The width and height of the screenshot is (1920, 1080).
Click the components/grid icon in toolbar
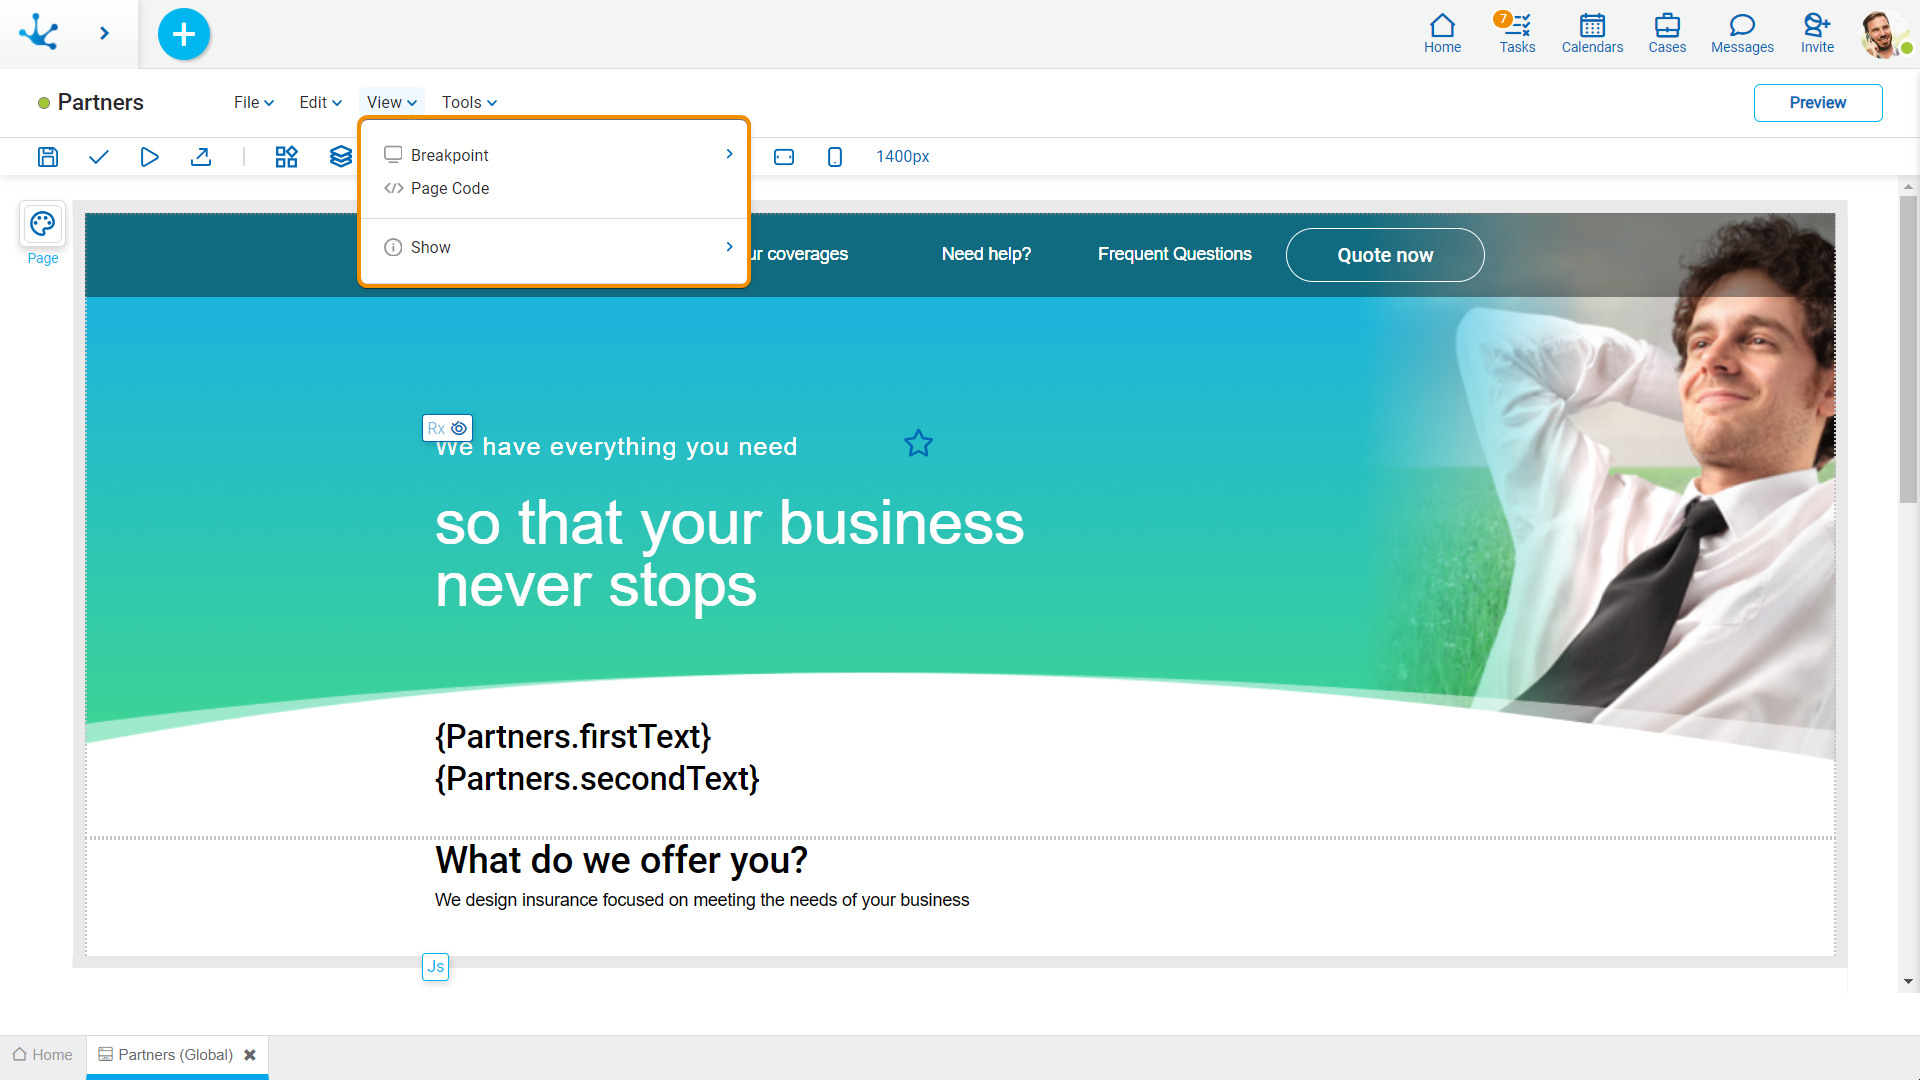(286, 156)
